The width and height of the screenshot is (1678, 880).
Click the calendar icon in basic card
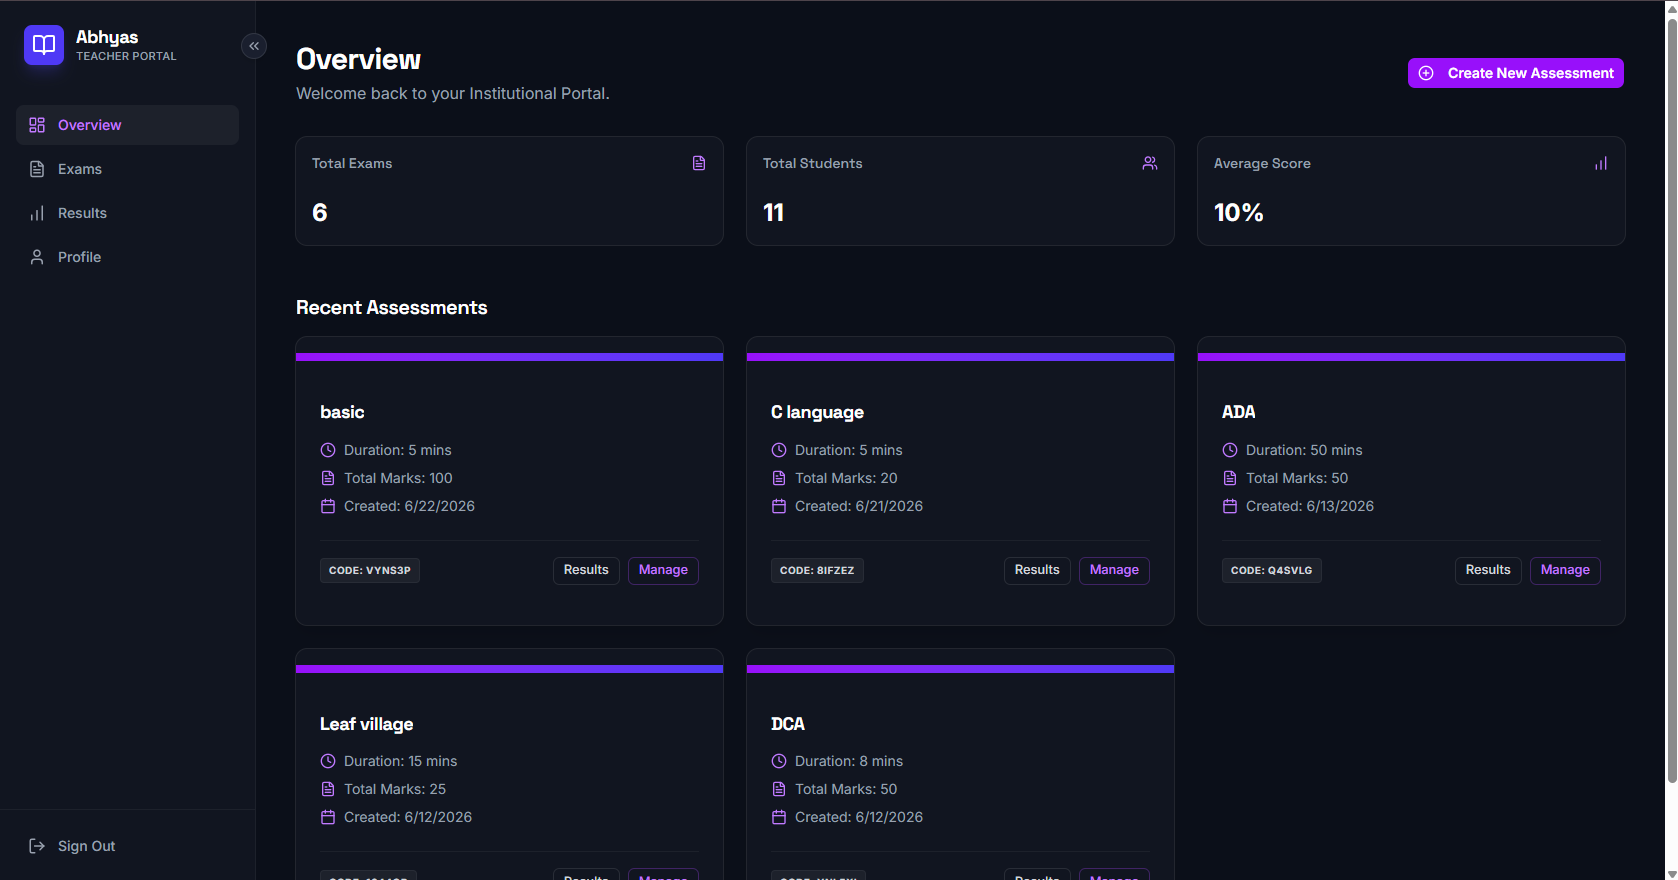pyautogui.click(x=328, y=506)
